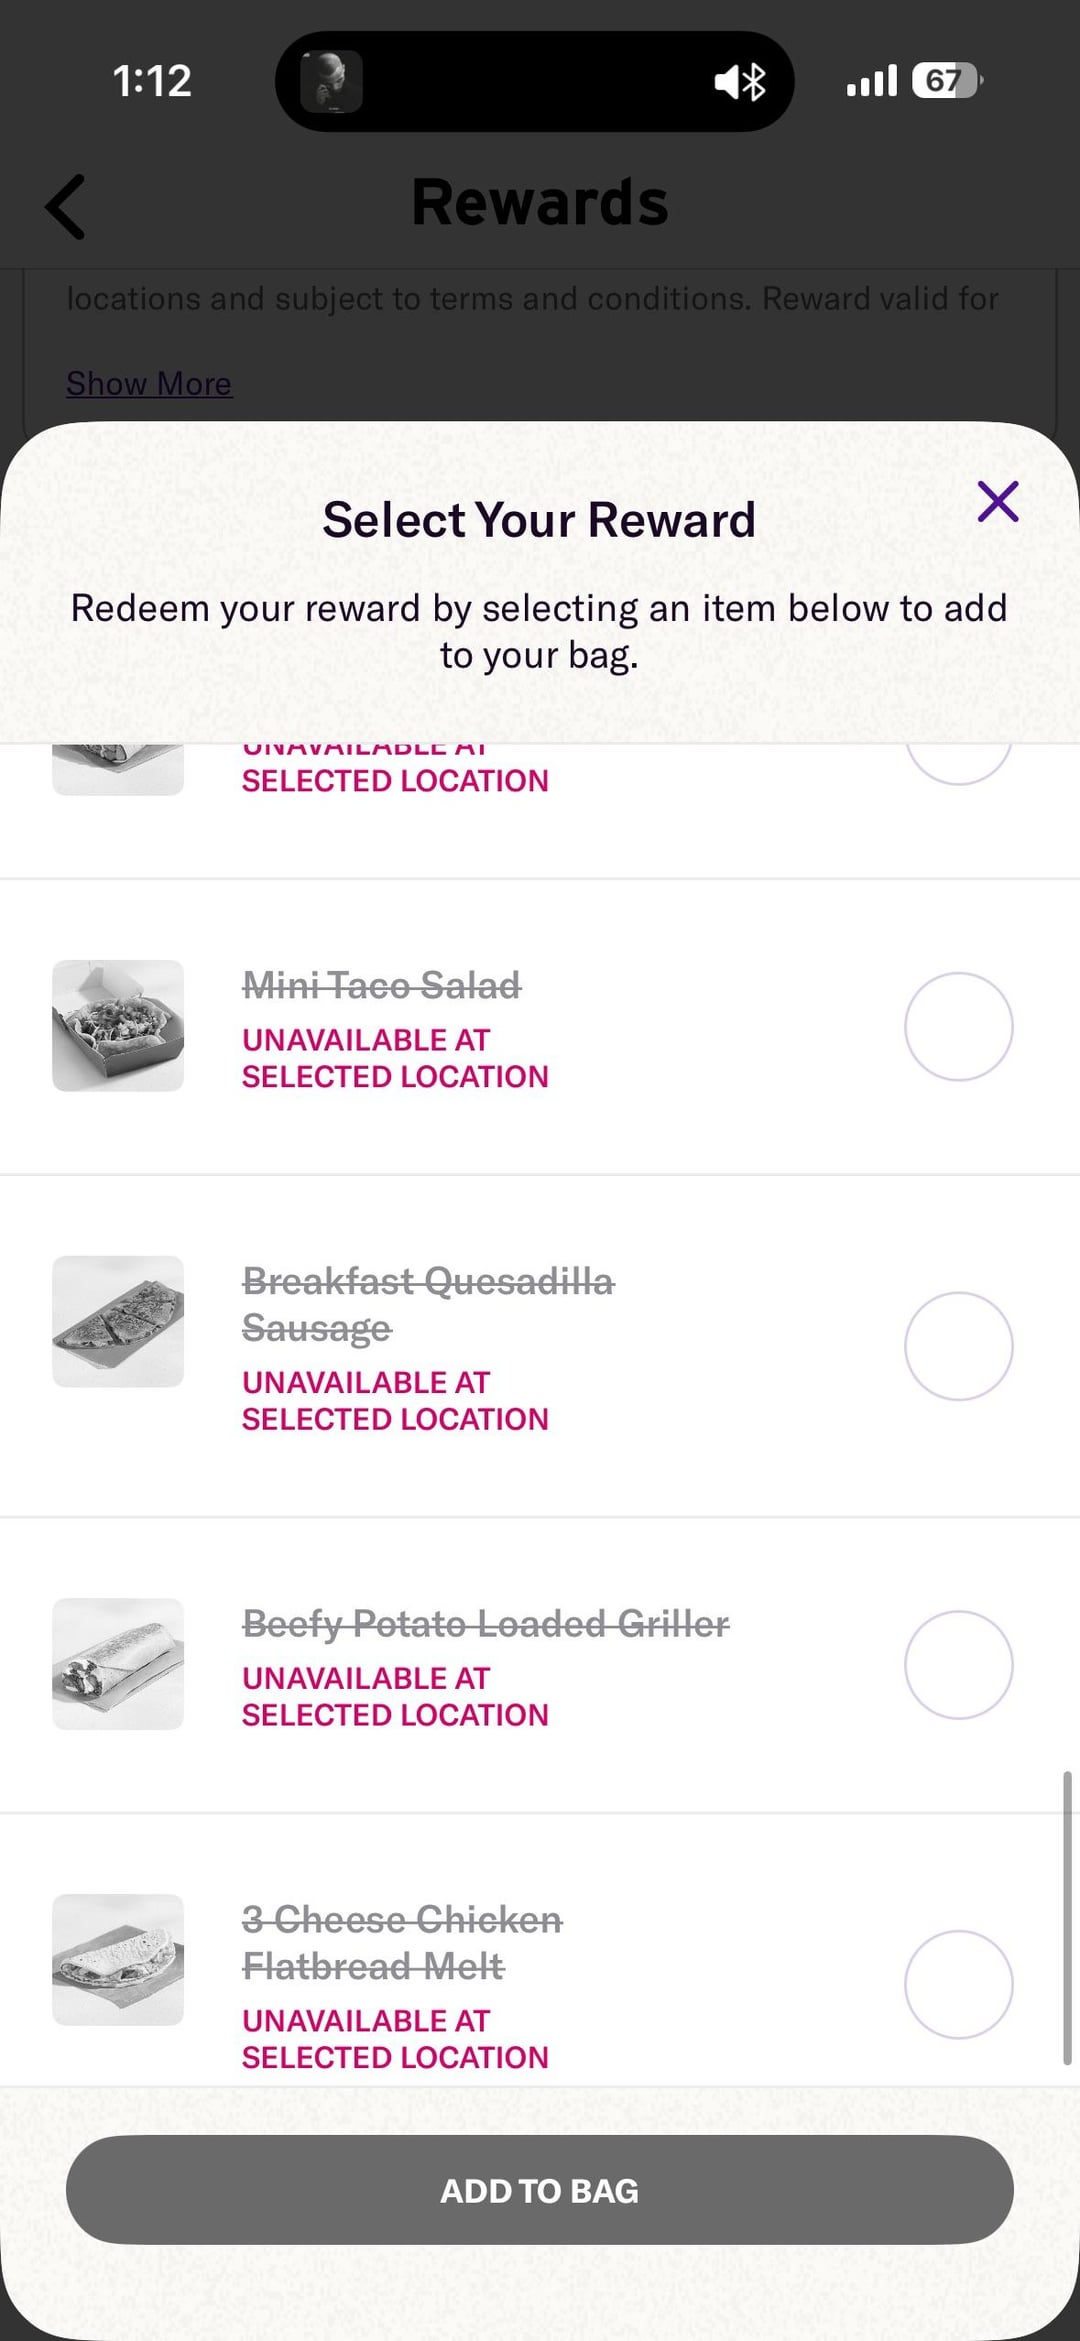Click the reward list scrollbar handle
This screenshot has width=1080, height=2341.
pos(1067,1918)
